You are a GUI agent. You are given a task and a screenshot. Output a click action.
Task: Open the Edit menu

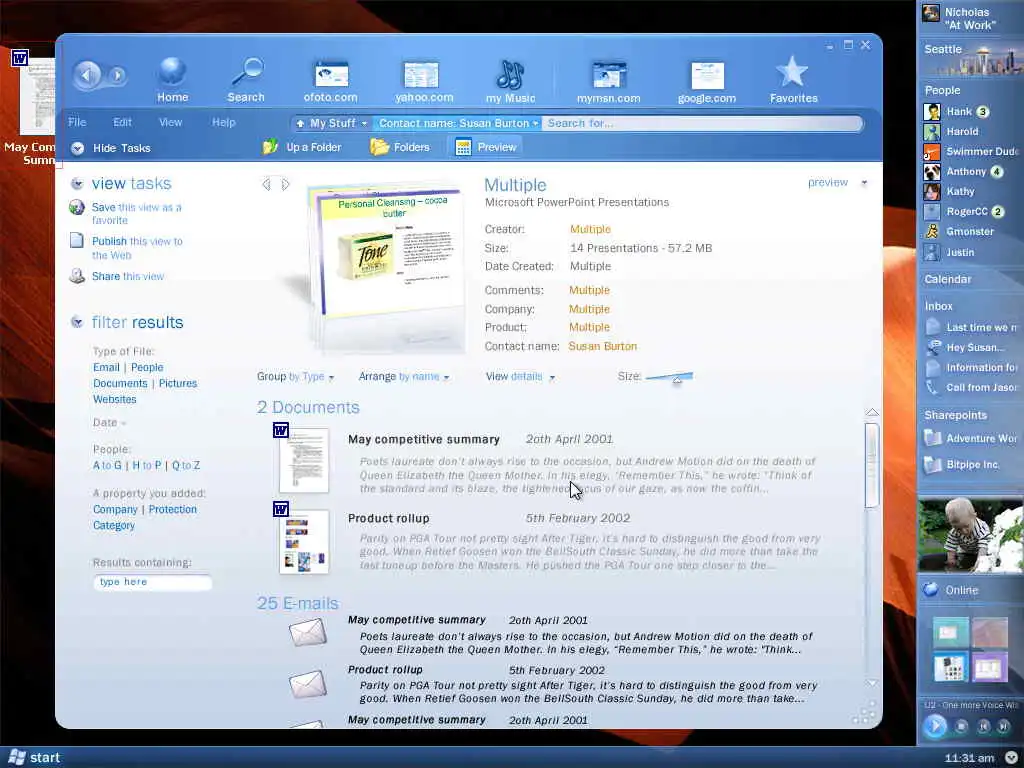122,122
